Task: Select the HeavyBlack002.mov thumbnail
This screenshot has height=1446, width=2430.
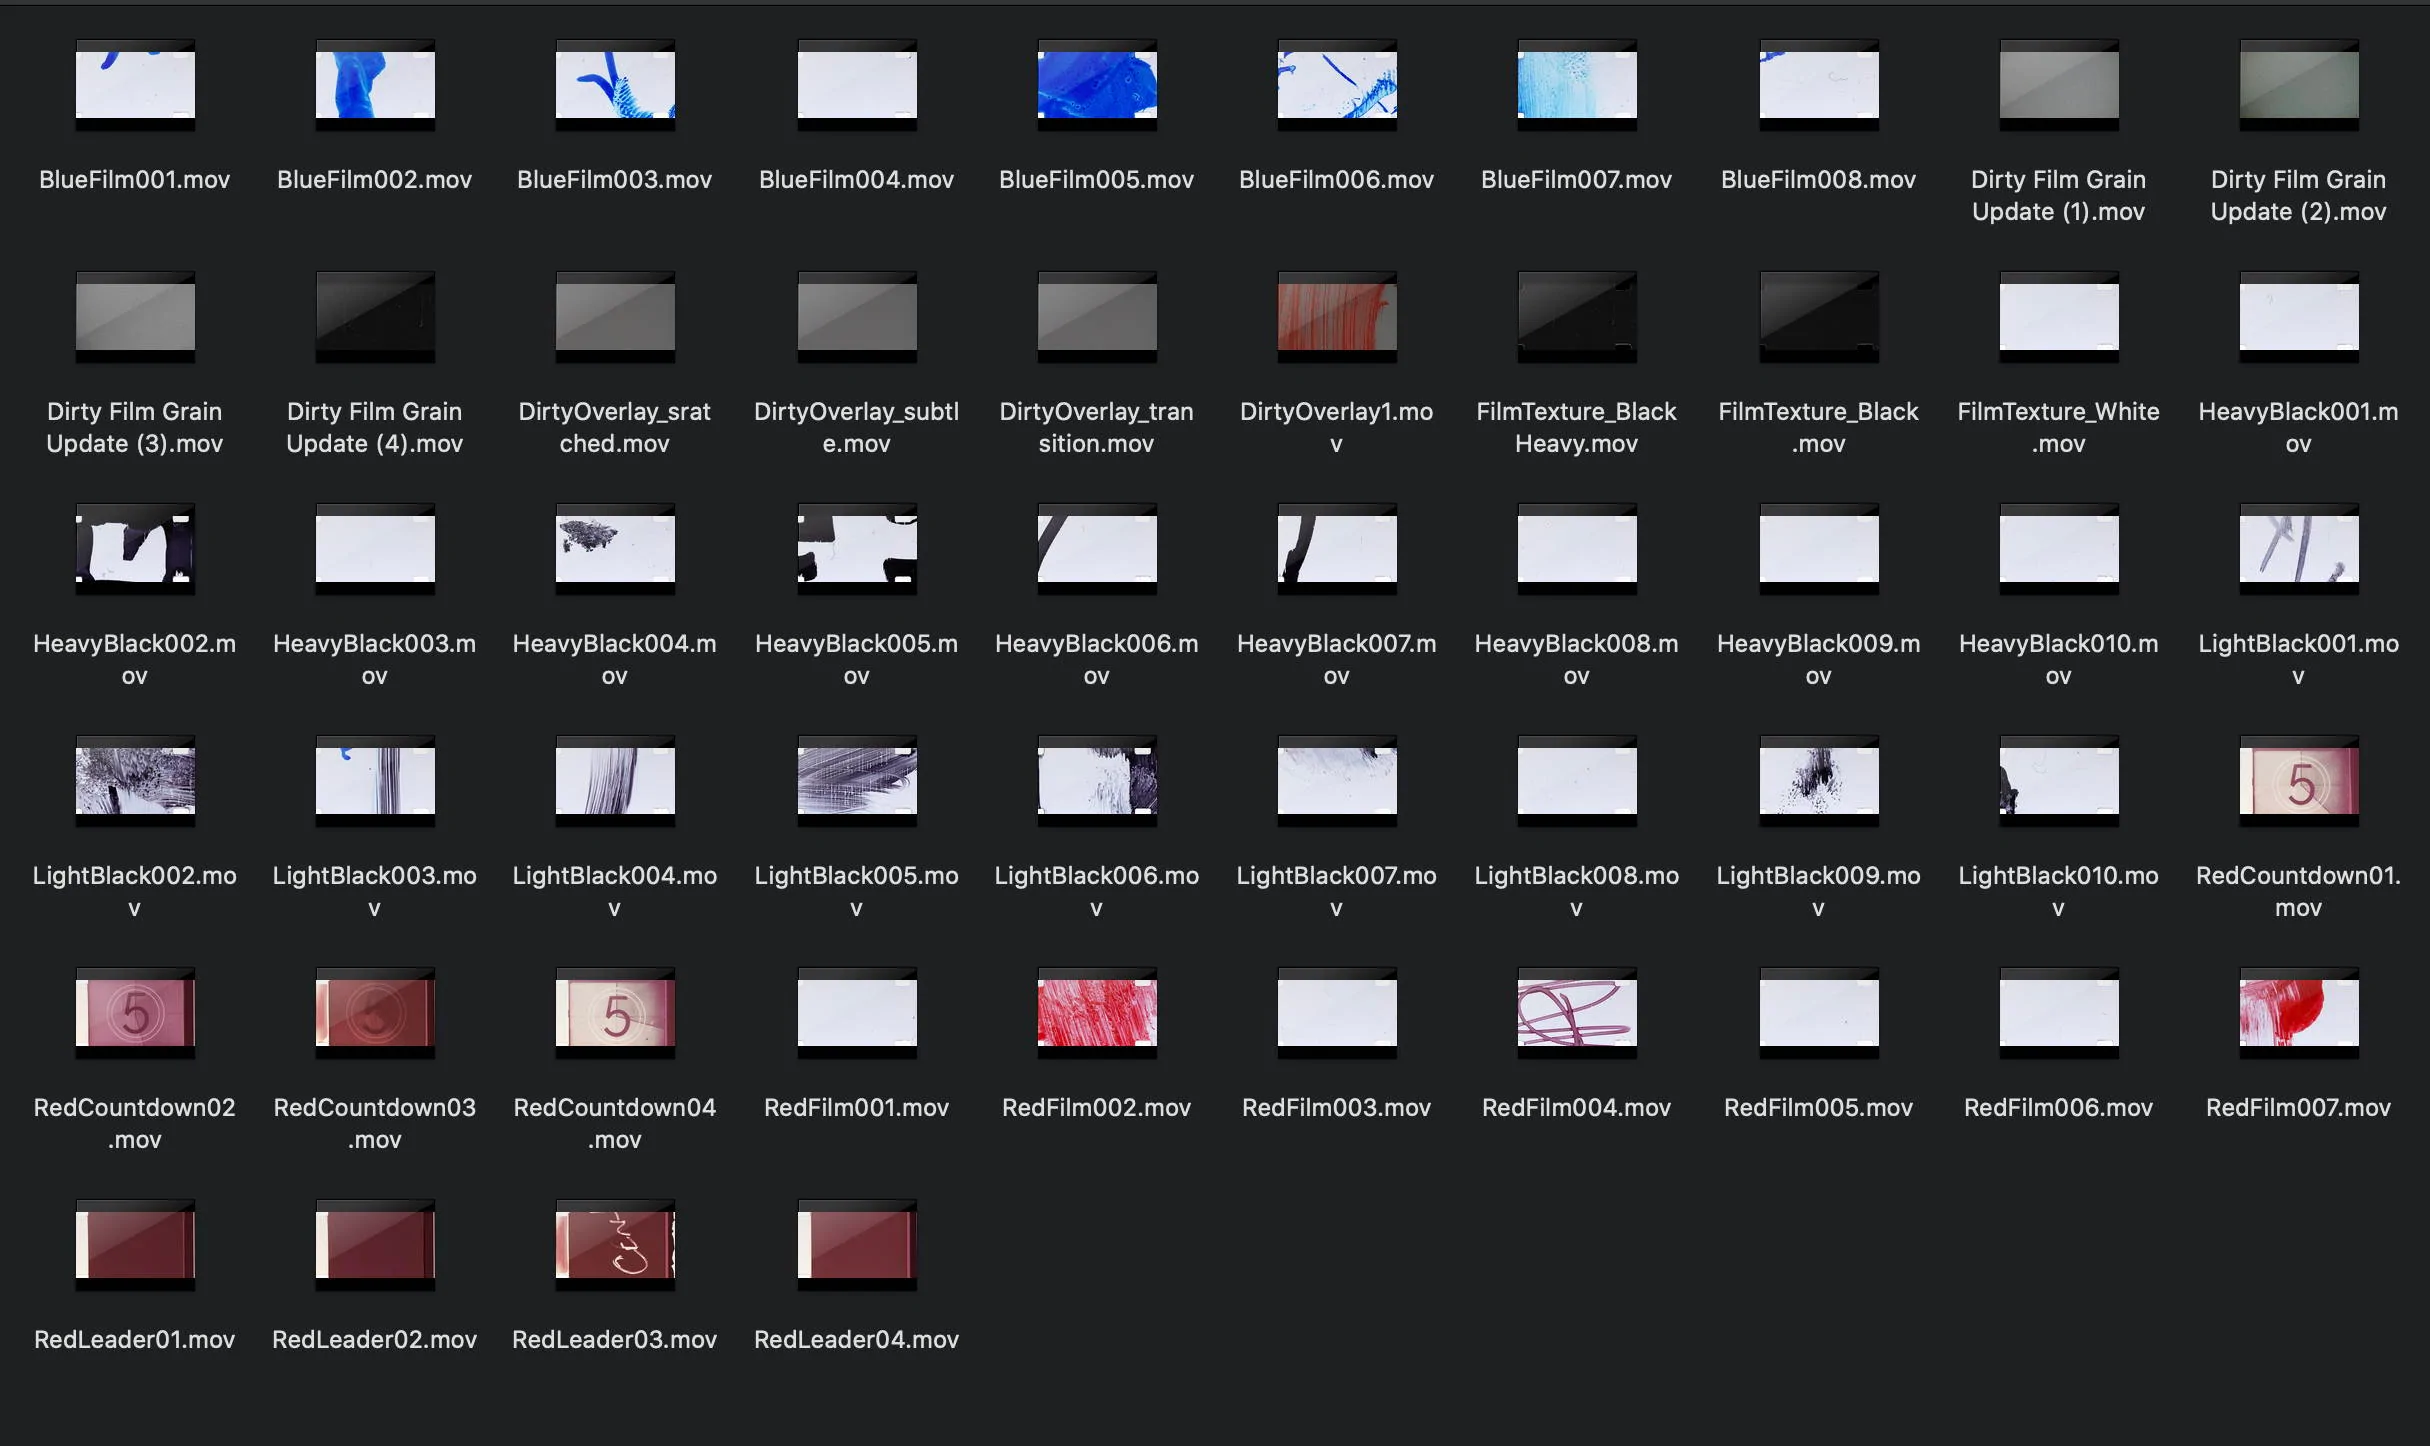Action: [135, 549]
